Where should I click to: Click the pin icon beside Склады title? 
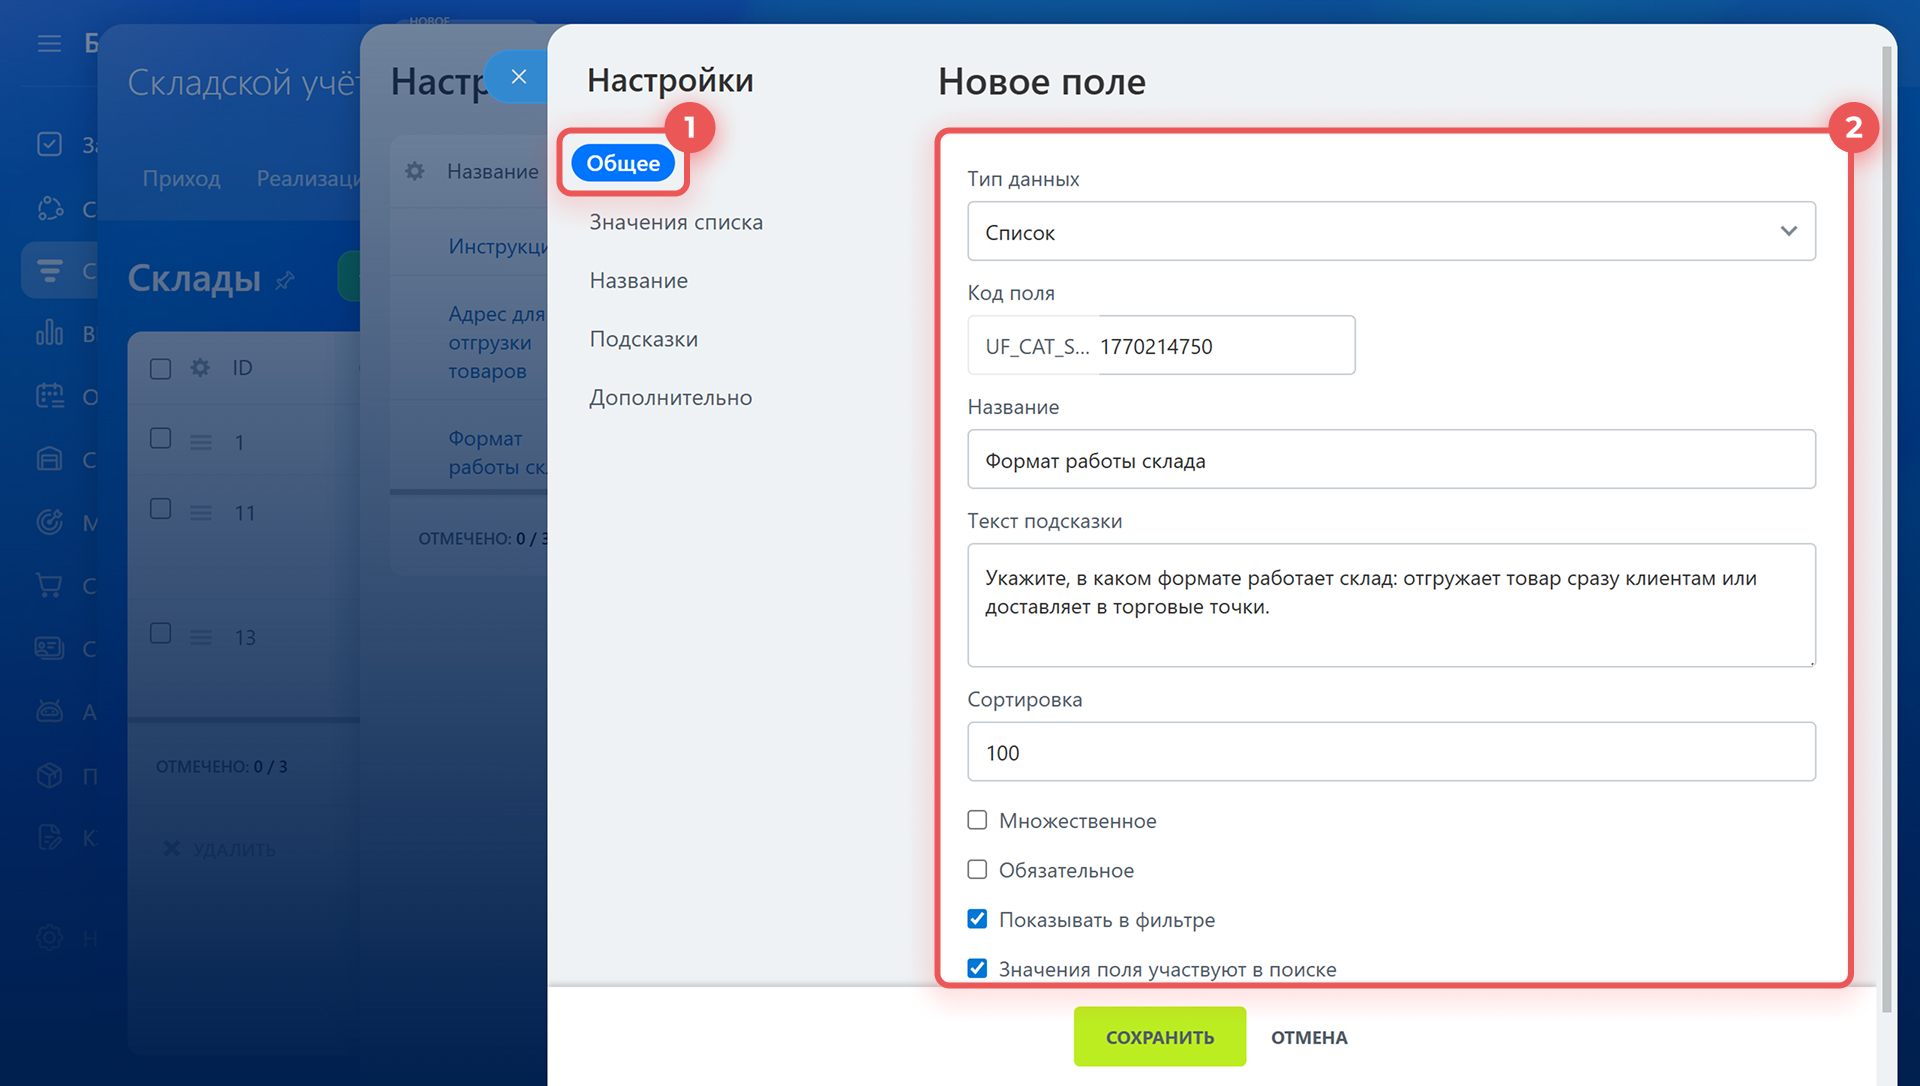pos(285,280)
